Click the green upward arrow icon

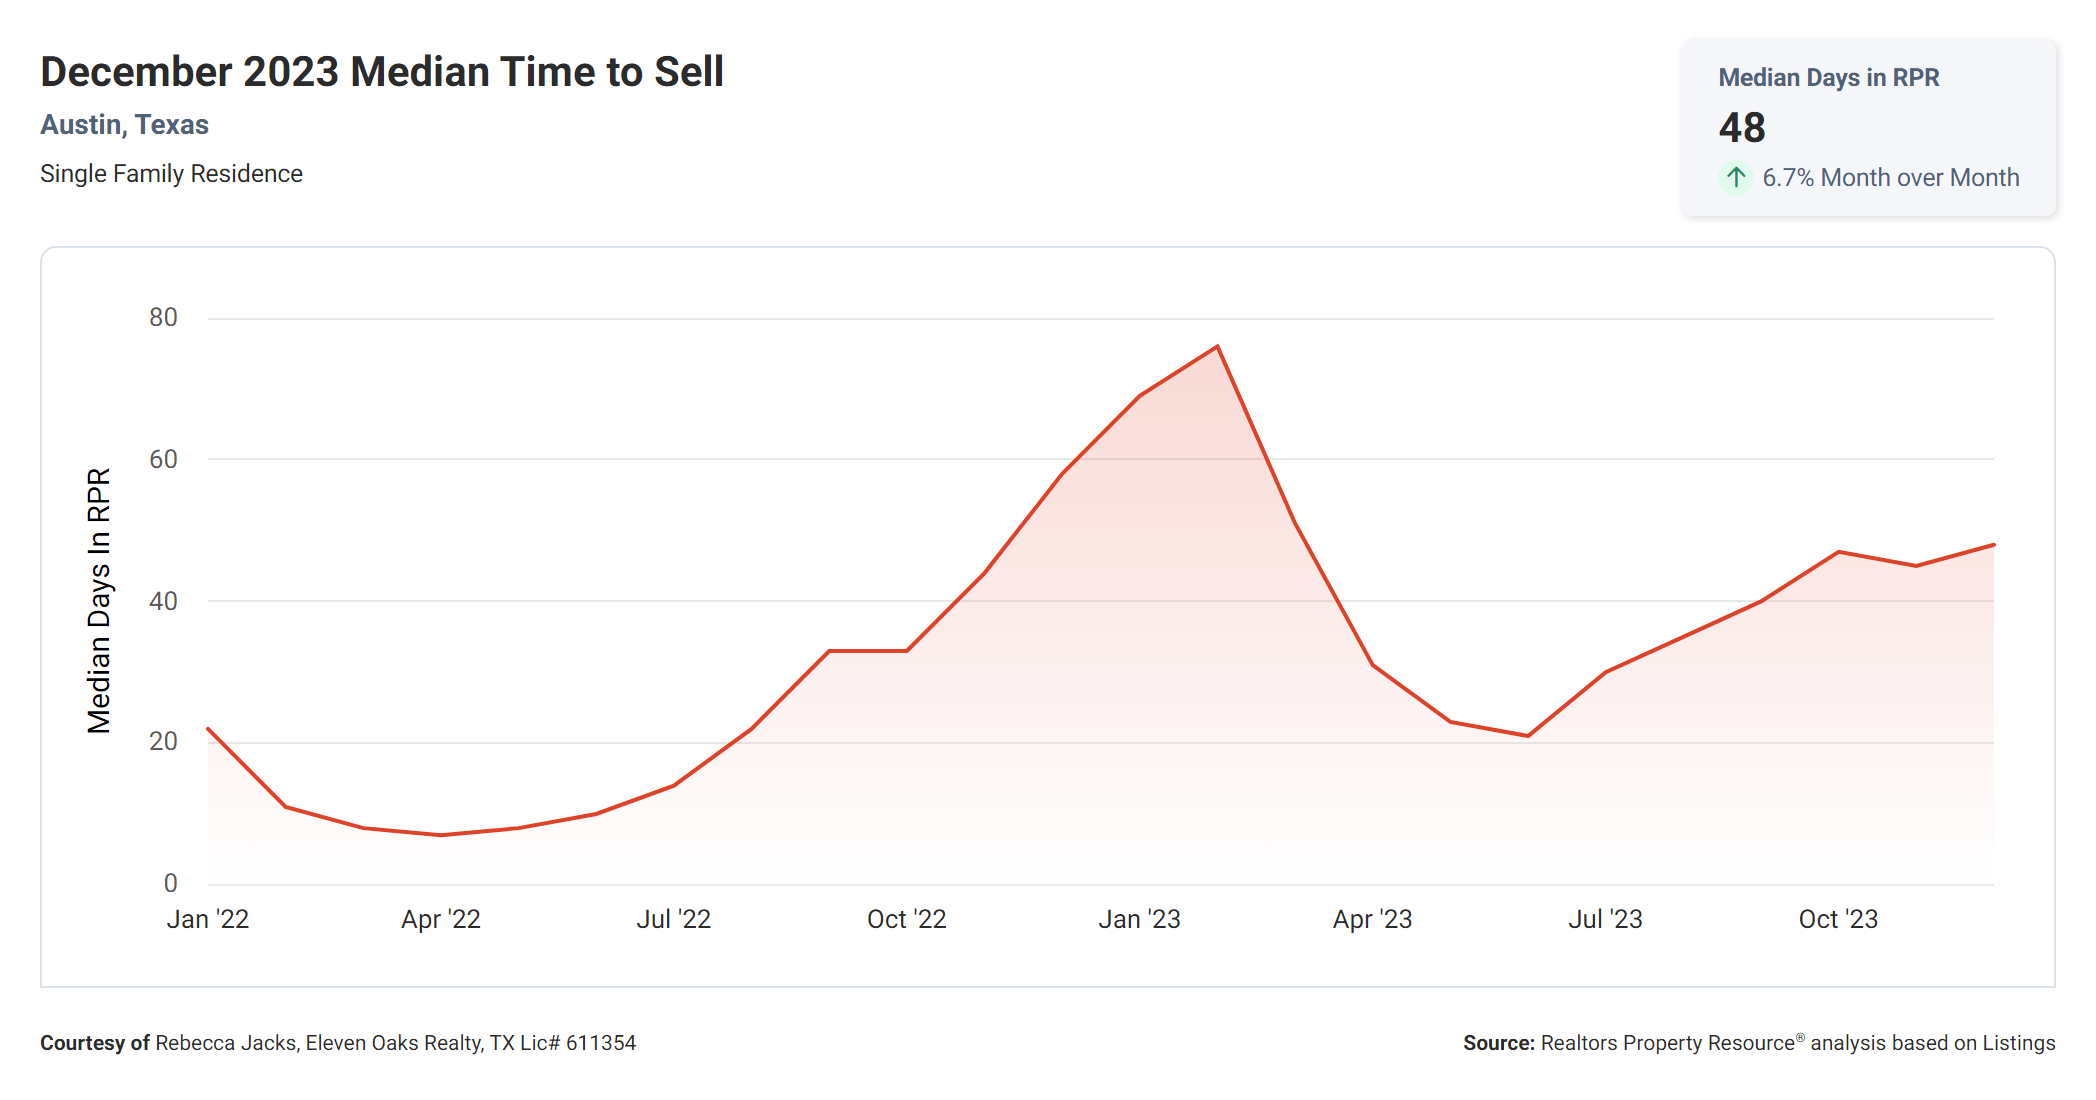[x=1736, y=178]
